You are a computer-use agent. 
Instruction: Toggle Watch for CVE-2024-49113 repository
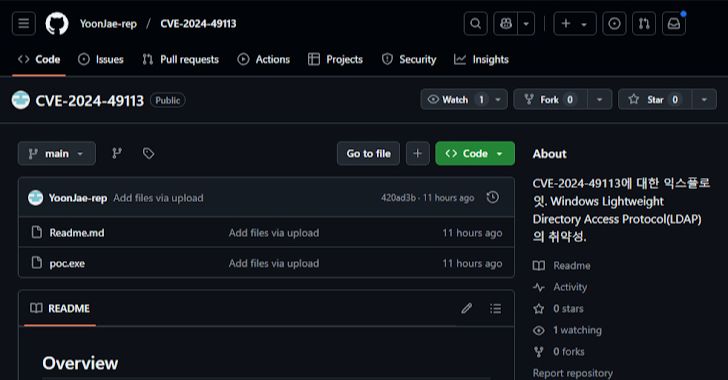click(455, 99)
